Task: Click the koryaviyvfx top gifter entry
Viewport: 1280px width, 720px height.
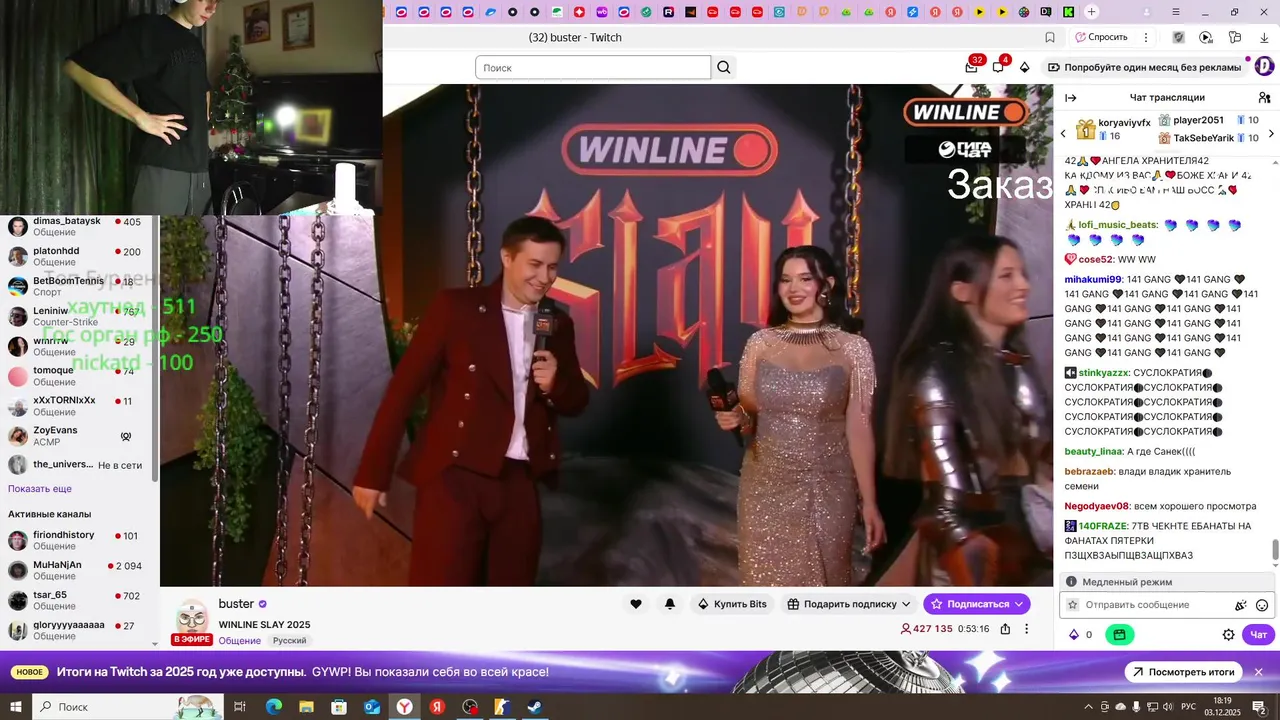Action: [x=1111, y=129]
